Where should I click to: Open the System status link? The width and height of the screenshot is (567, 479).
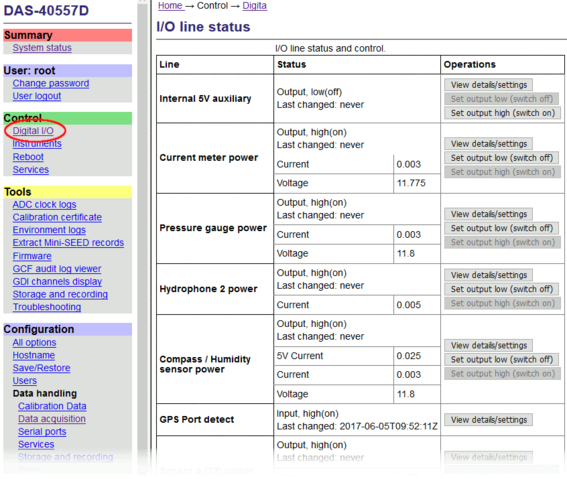42,48
